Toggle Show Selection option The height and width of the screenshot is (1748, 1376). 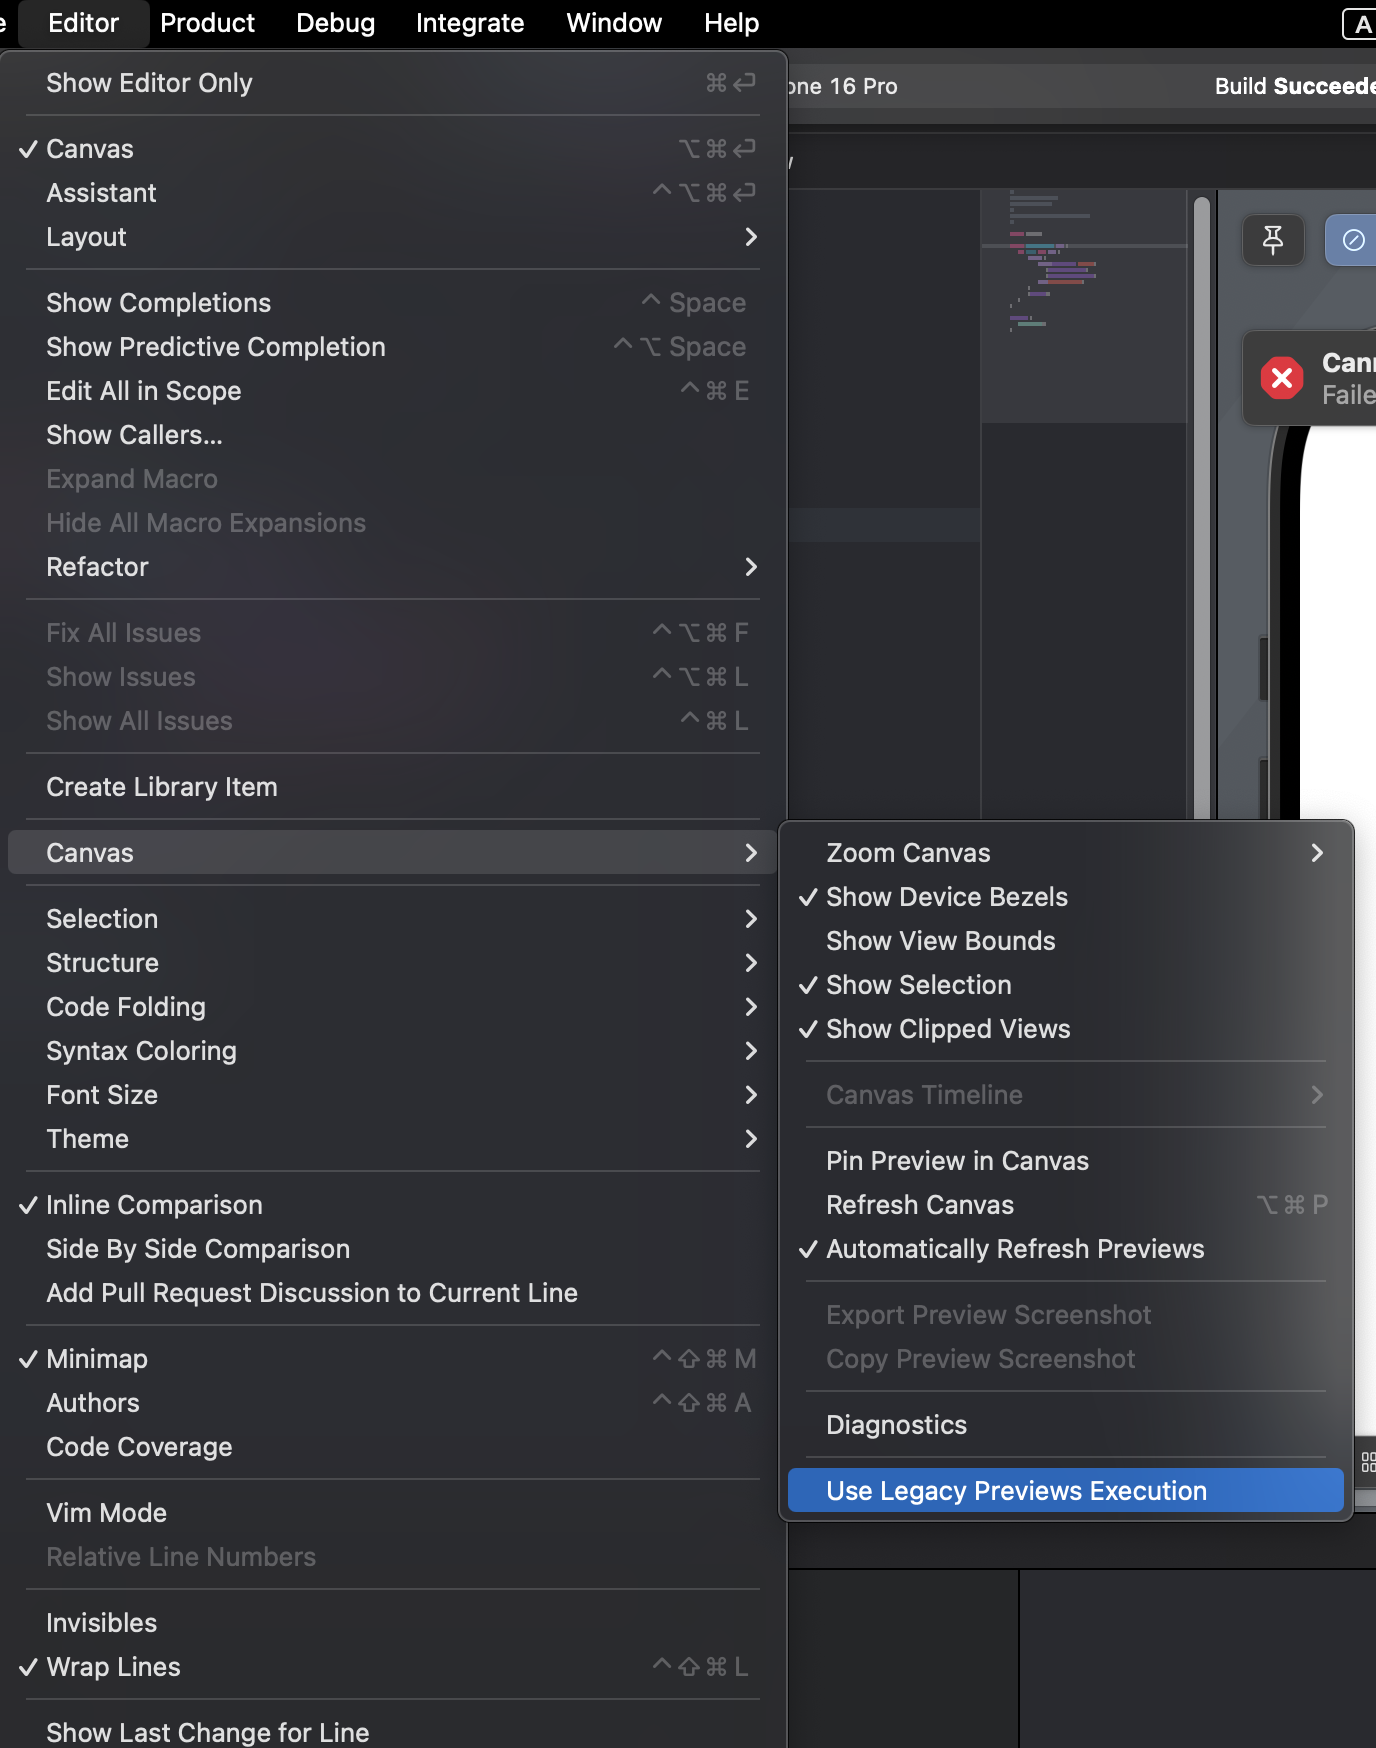1066,985
